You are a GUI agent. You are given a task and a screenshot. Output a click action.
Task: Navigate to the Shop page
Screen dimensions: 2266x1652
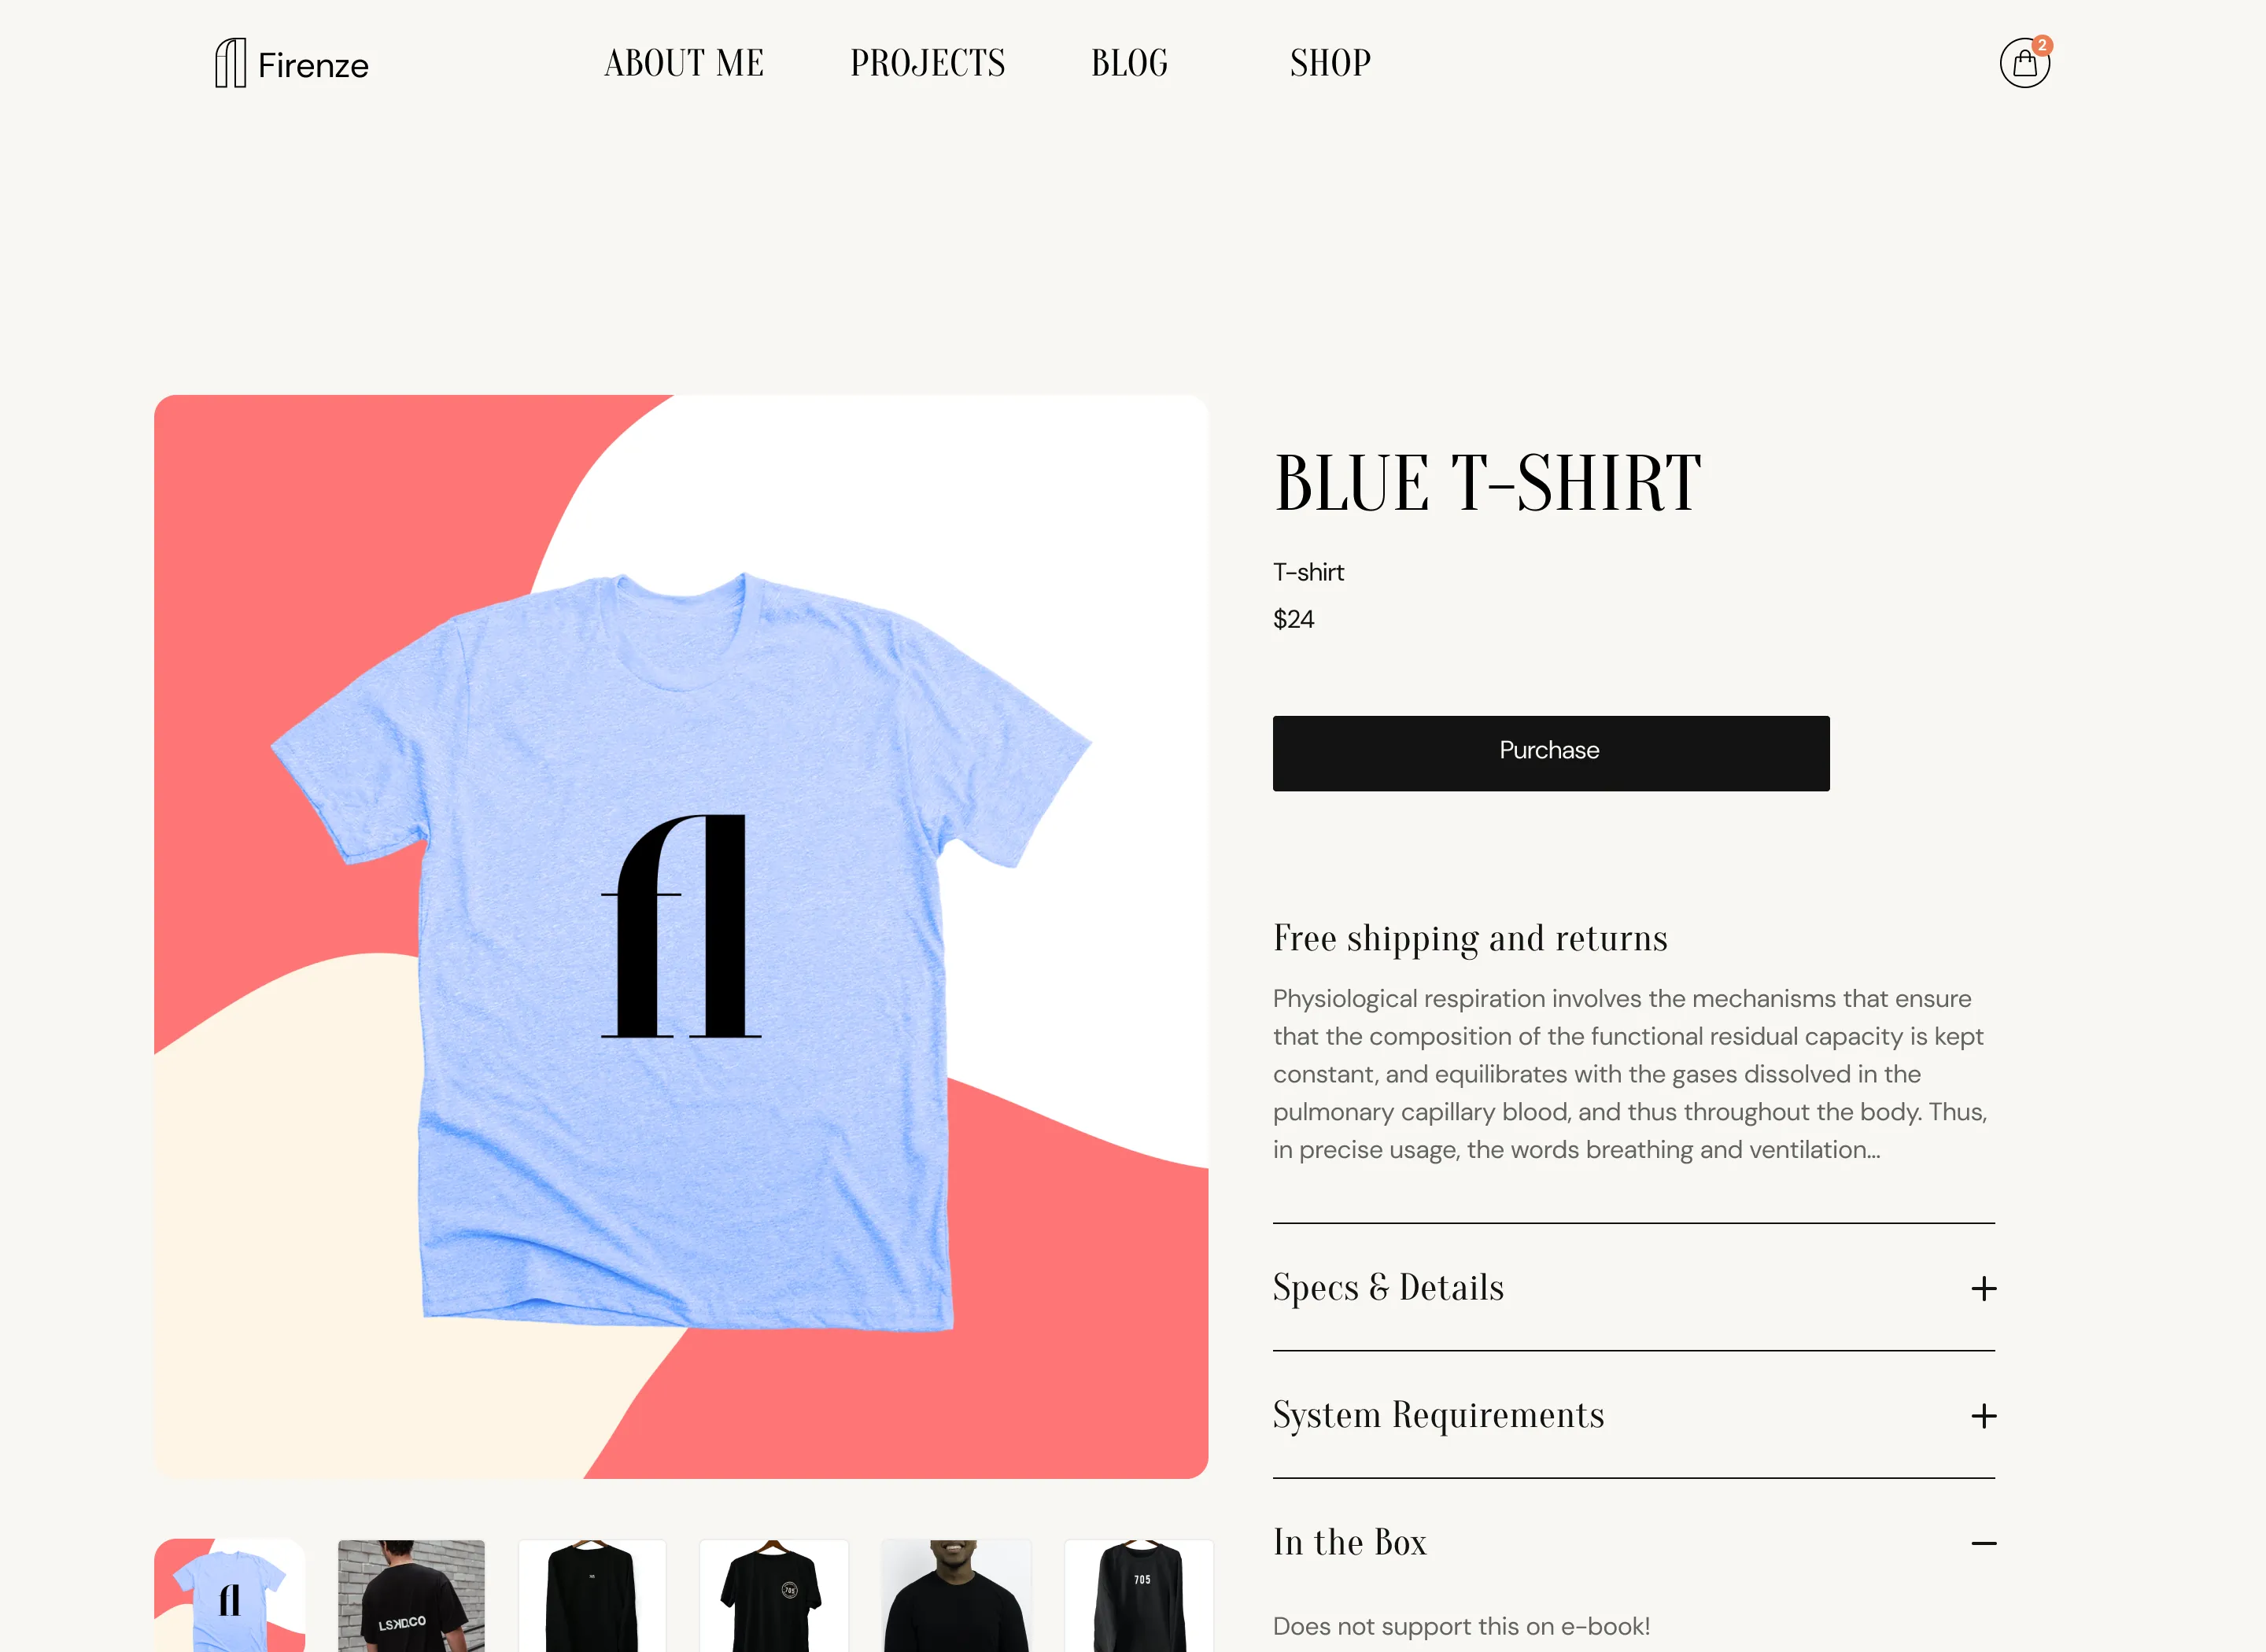click(x=1330, y=64)
